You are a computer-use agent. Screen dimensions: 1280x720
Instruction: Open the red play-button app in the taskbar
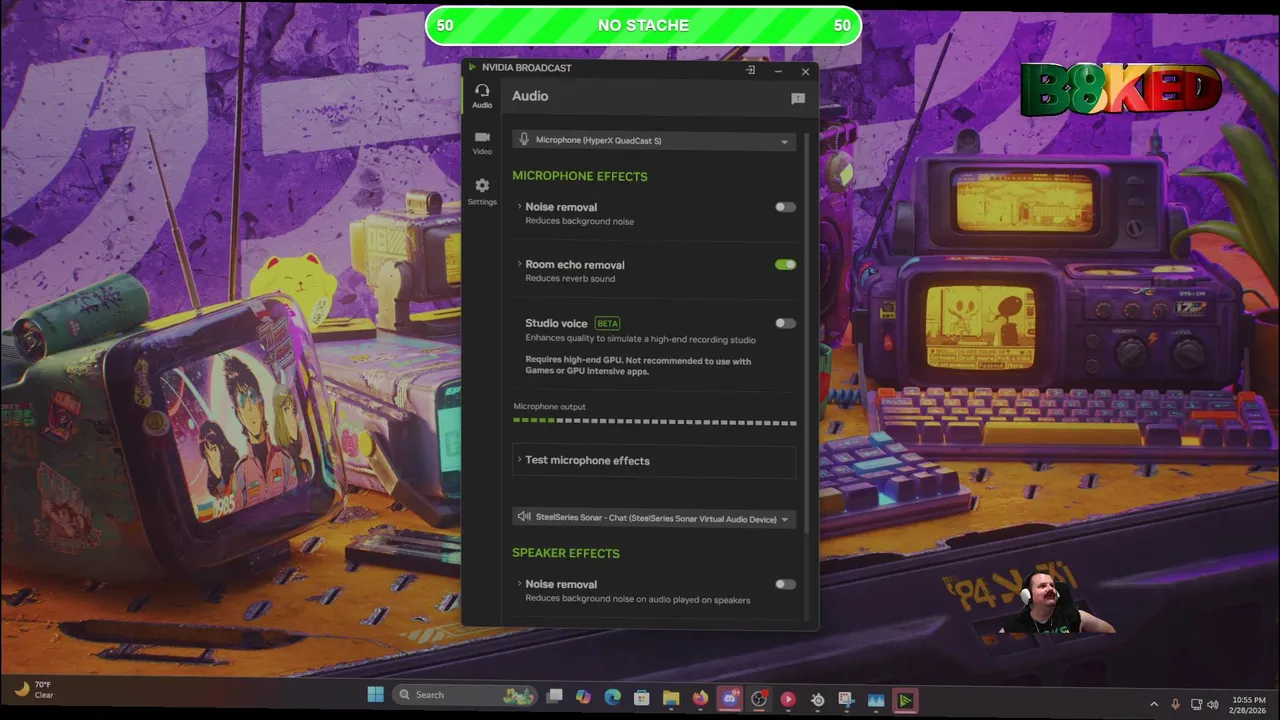click(788, 699)
